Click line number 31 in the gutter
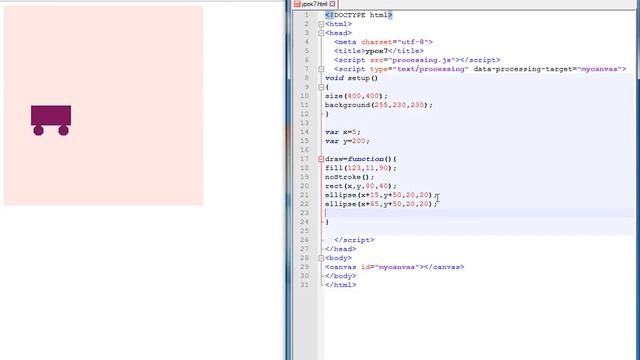640x360 pixels. point(304,285)
